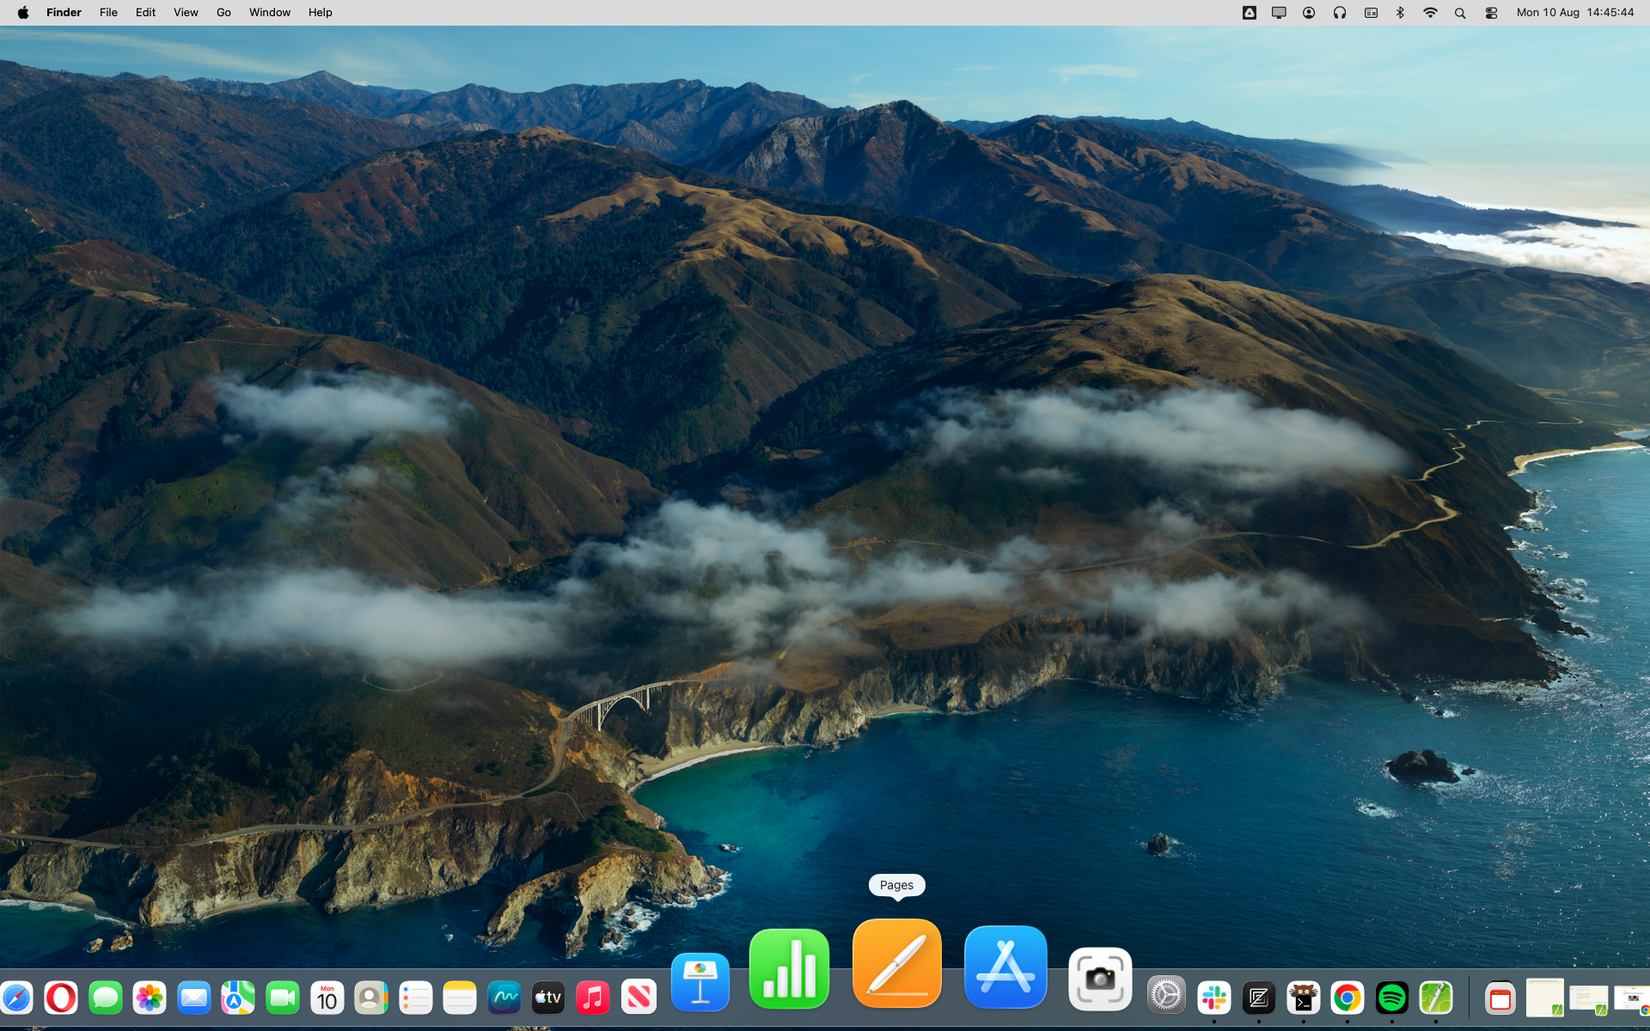Open the File menu

coord(108,13)
